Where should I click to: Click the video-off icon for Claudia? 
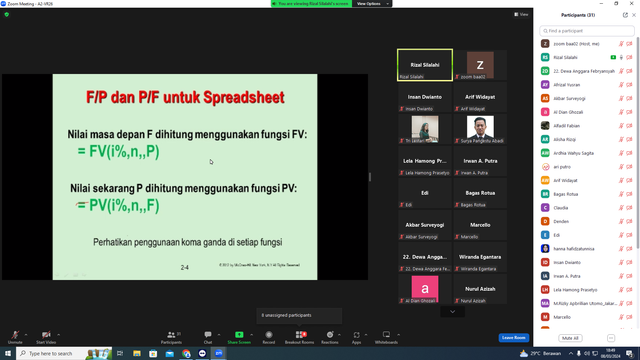point(629,208)
